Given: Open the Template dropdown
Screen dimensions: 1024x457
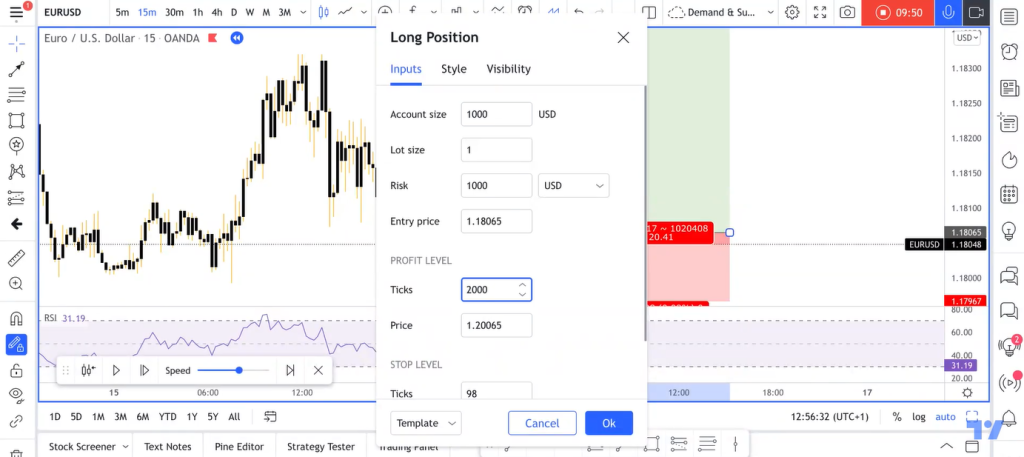Looking at the screenshot, I should [x=426, y=423].
